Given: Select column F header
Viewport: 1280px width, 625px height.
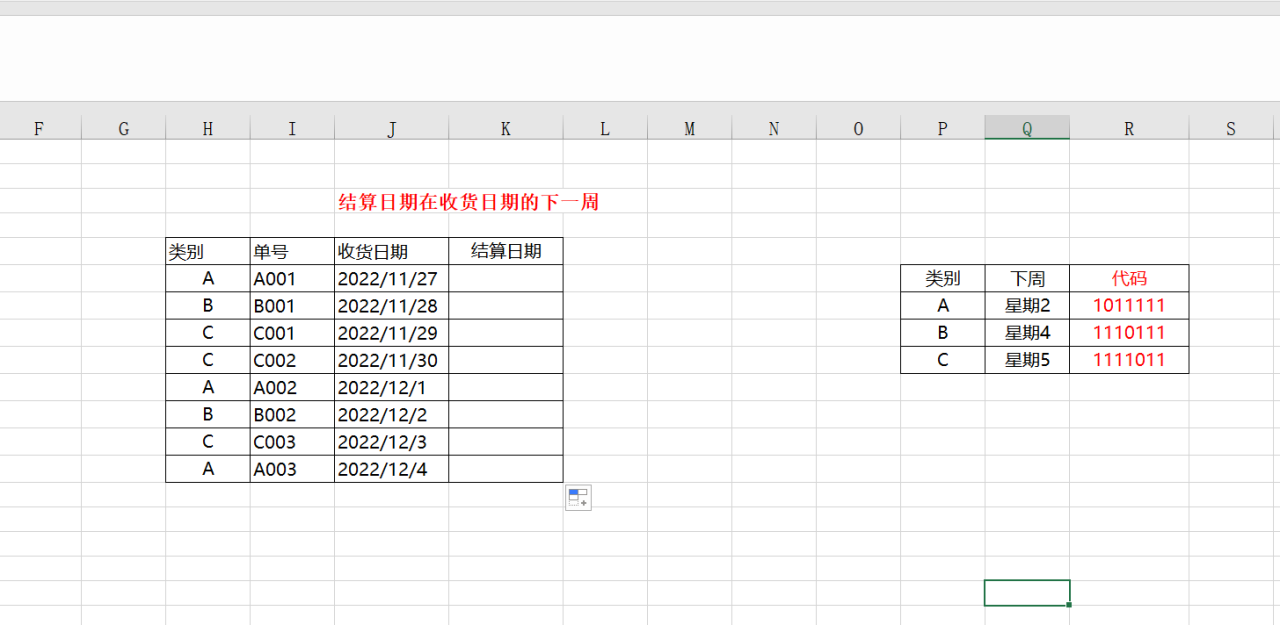Looking at the screenshot, I should click(39, 128).
